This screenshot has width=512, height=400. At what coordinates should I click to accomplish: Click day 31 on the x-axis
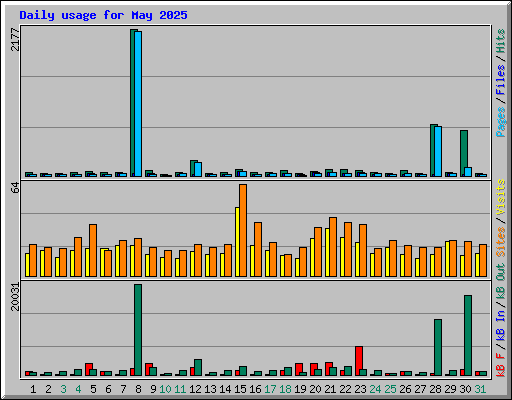point(480,389)
